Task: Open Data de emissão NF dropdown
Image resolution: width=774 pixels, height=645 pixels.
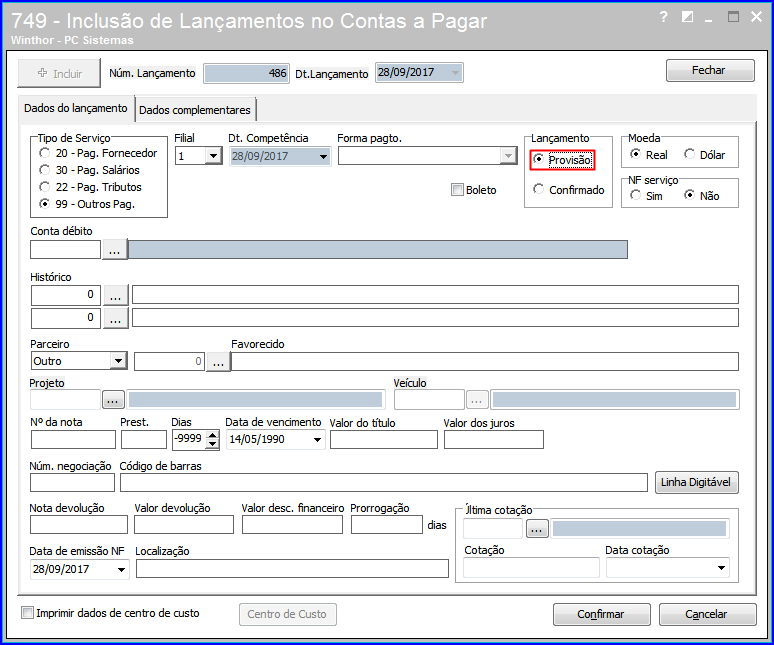Action: [121, 569]
